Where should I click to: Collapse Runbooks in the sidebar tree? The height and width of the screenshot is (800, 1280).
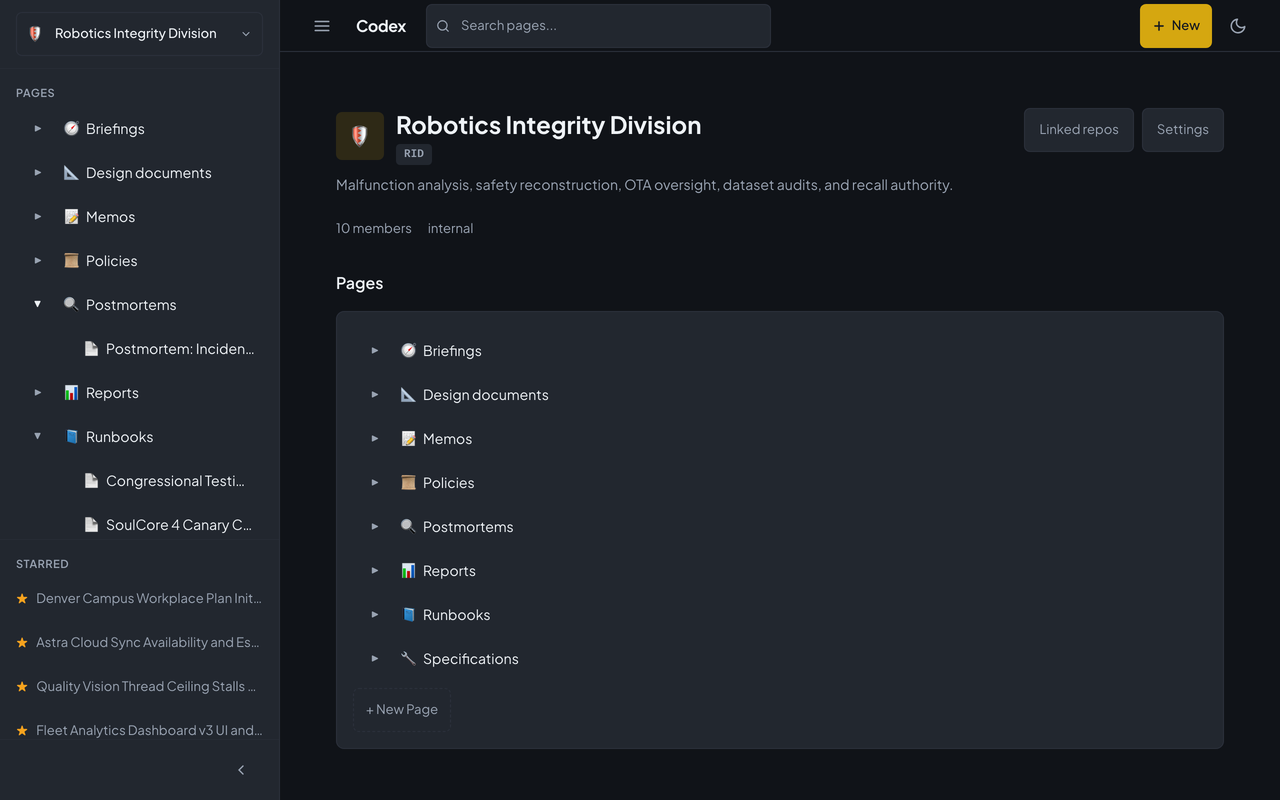38,436
